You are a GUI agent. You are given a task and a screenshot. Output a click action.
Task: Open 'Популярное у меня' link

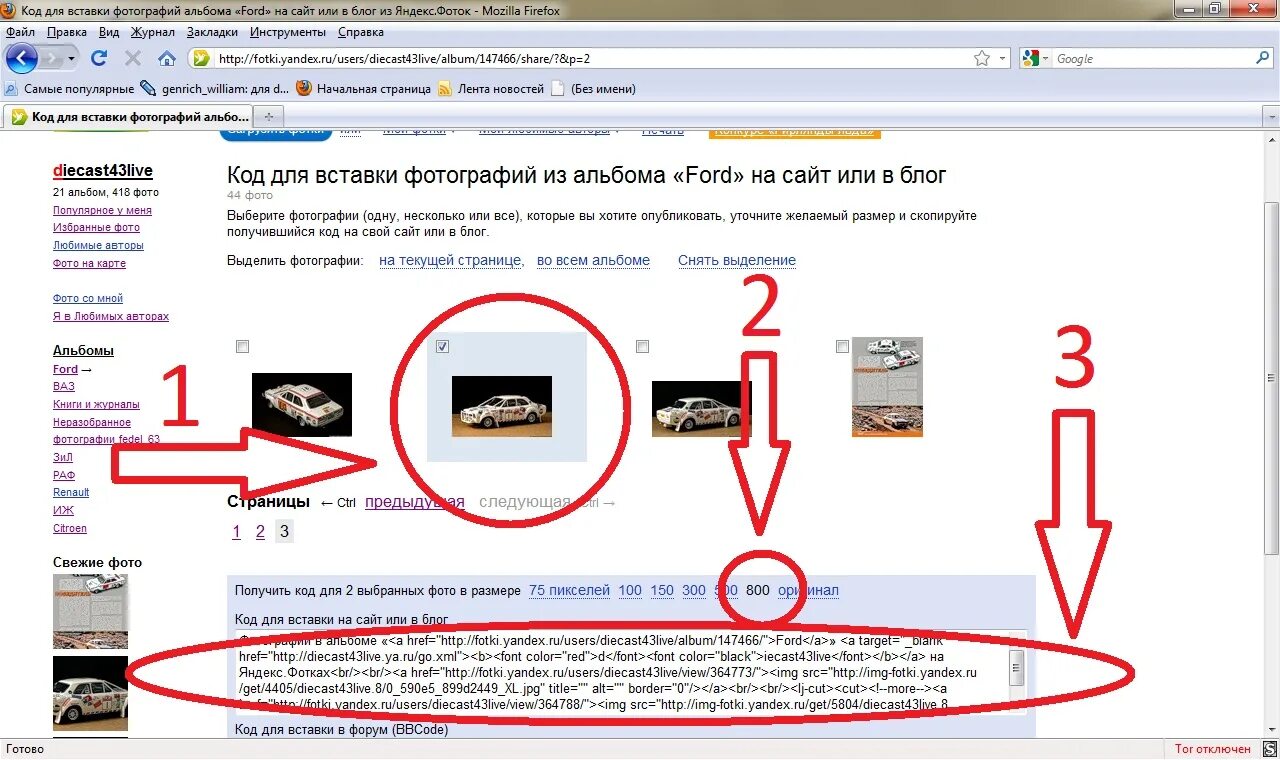pyautogui.click(x=102, y=211)
